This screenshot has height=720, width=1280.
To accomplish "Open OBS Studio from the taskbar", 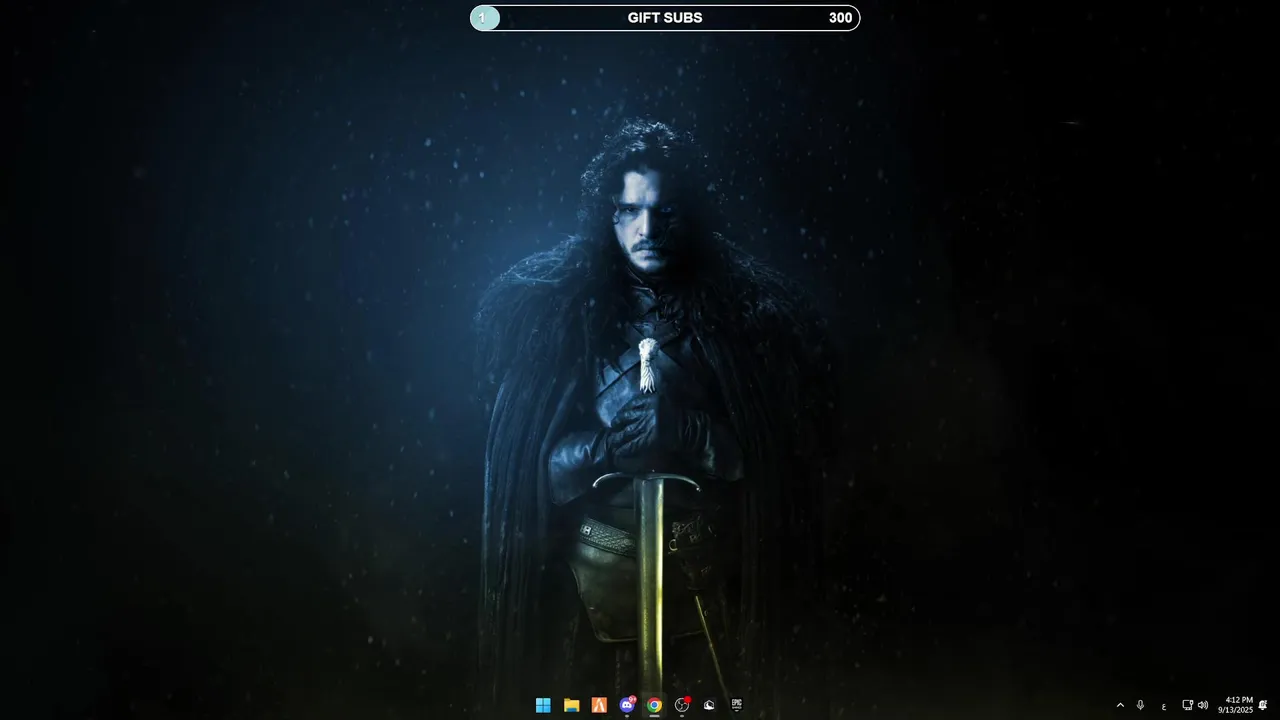I will 682,705.
